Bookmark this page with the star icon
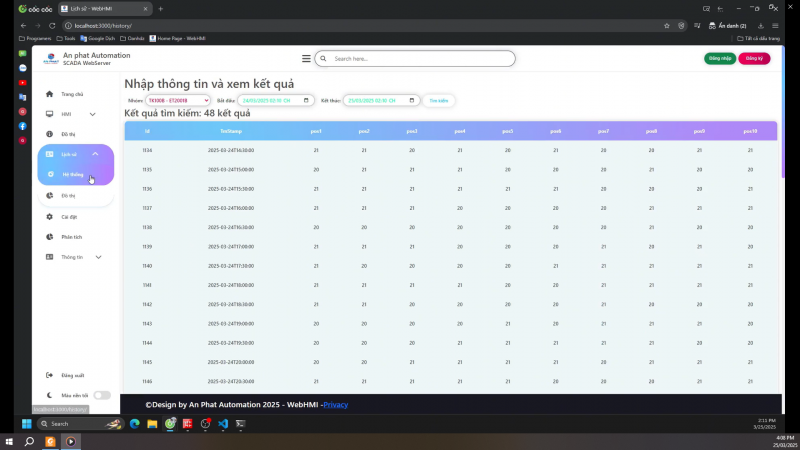The image size is (800, 450). coord(666,26)
